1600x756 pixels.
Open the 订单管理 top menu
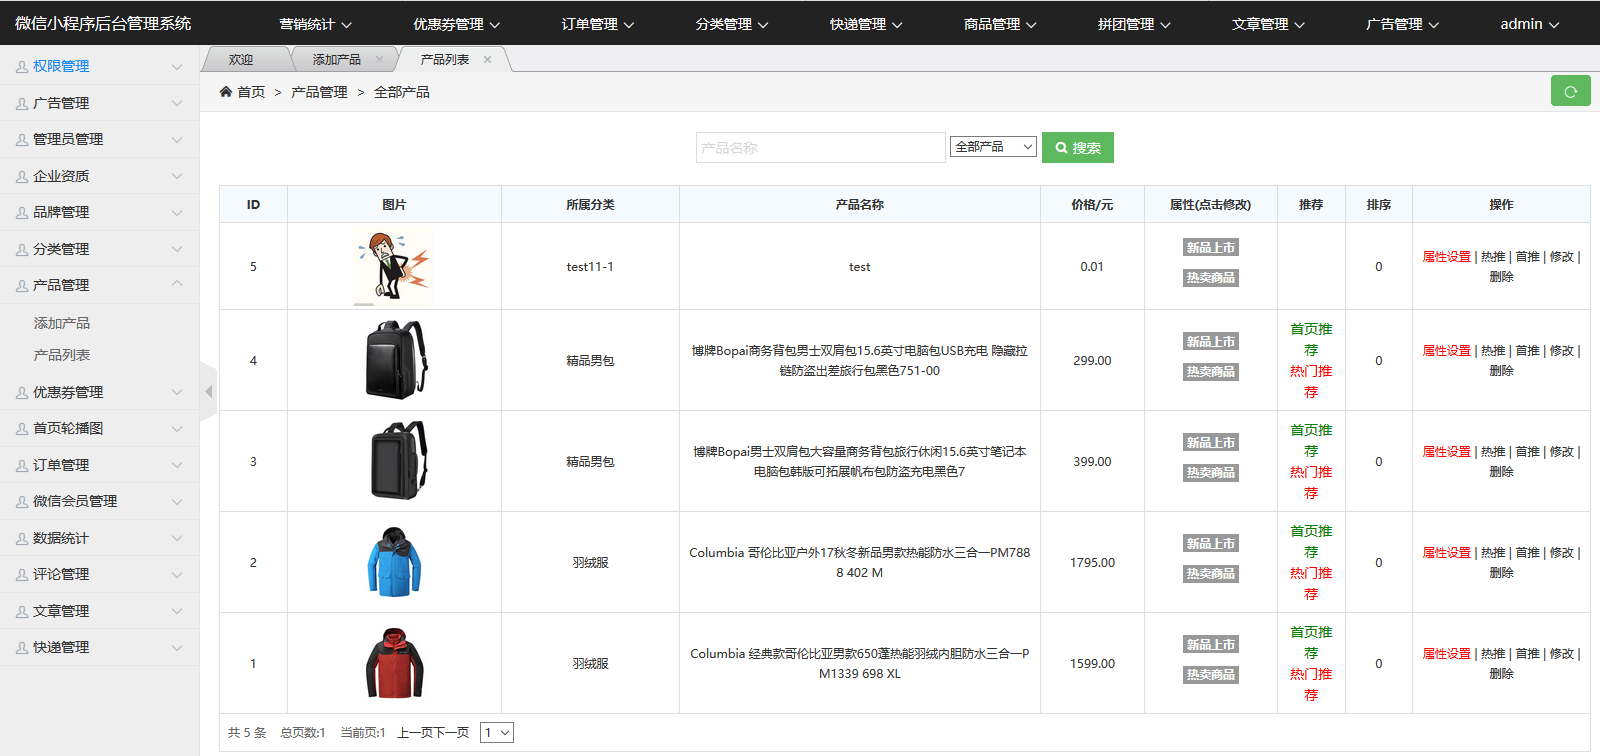tap(597, 24)
